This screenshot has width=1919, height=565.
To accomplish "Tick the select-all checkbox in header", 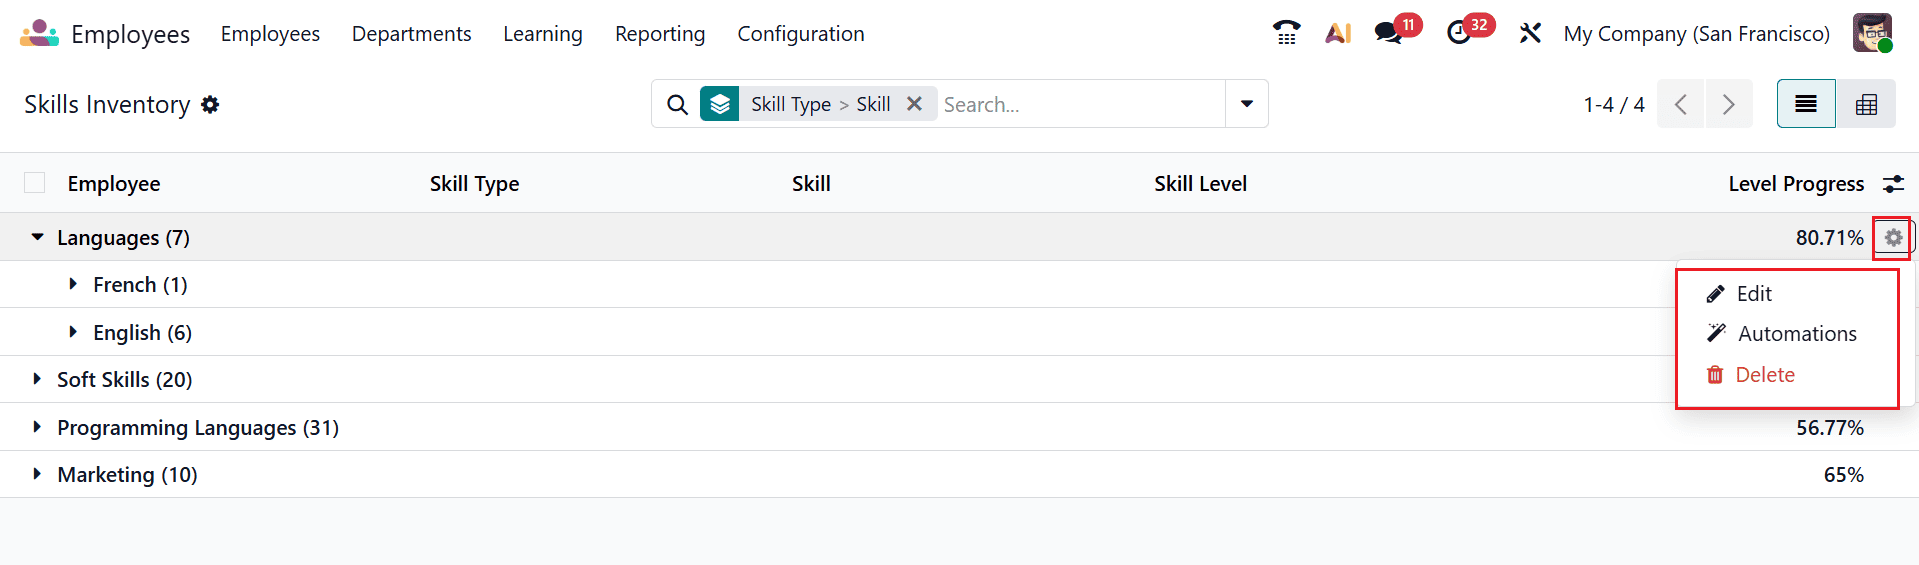I will [35, 183].
